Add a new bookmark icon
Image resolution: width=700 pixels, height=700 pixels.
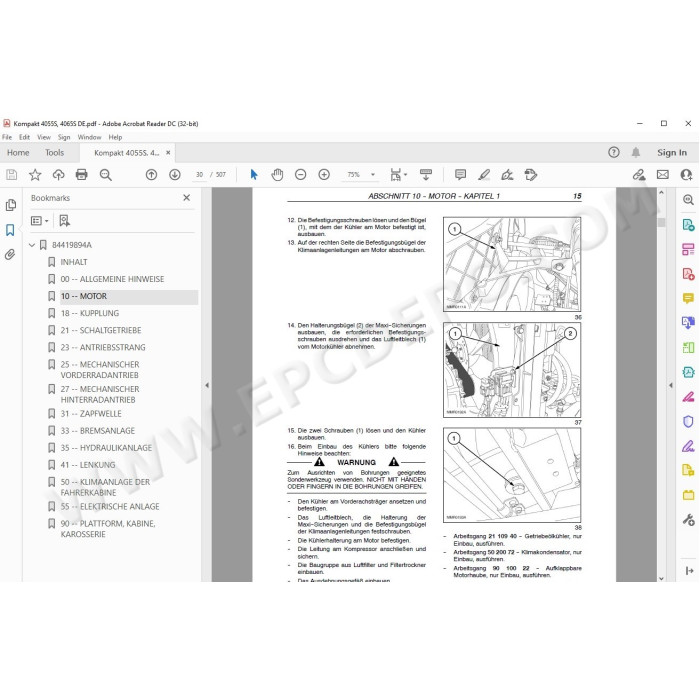click(65, 221)
